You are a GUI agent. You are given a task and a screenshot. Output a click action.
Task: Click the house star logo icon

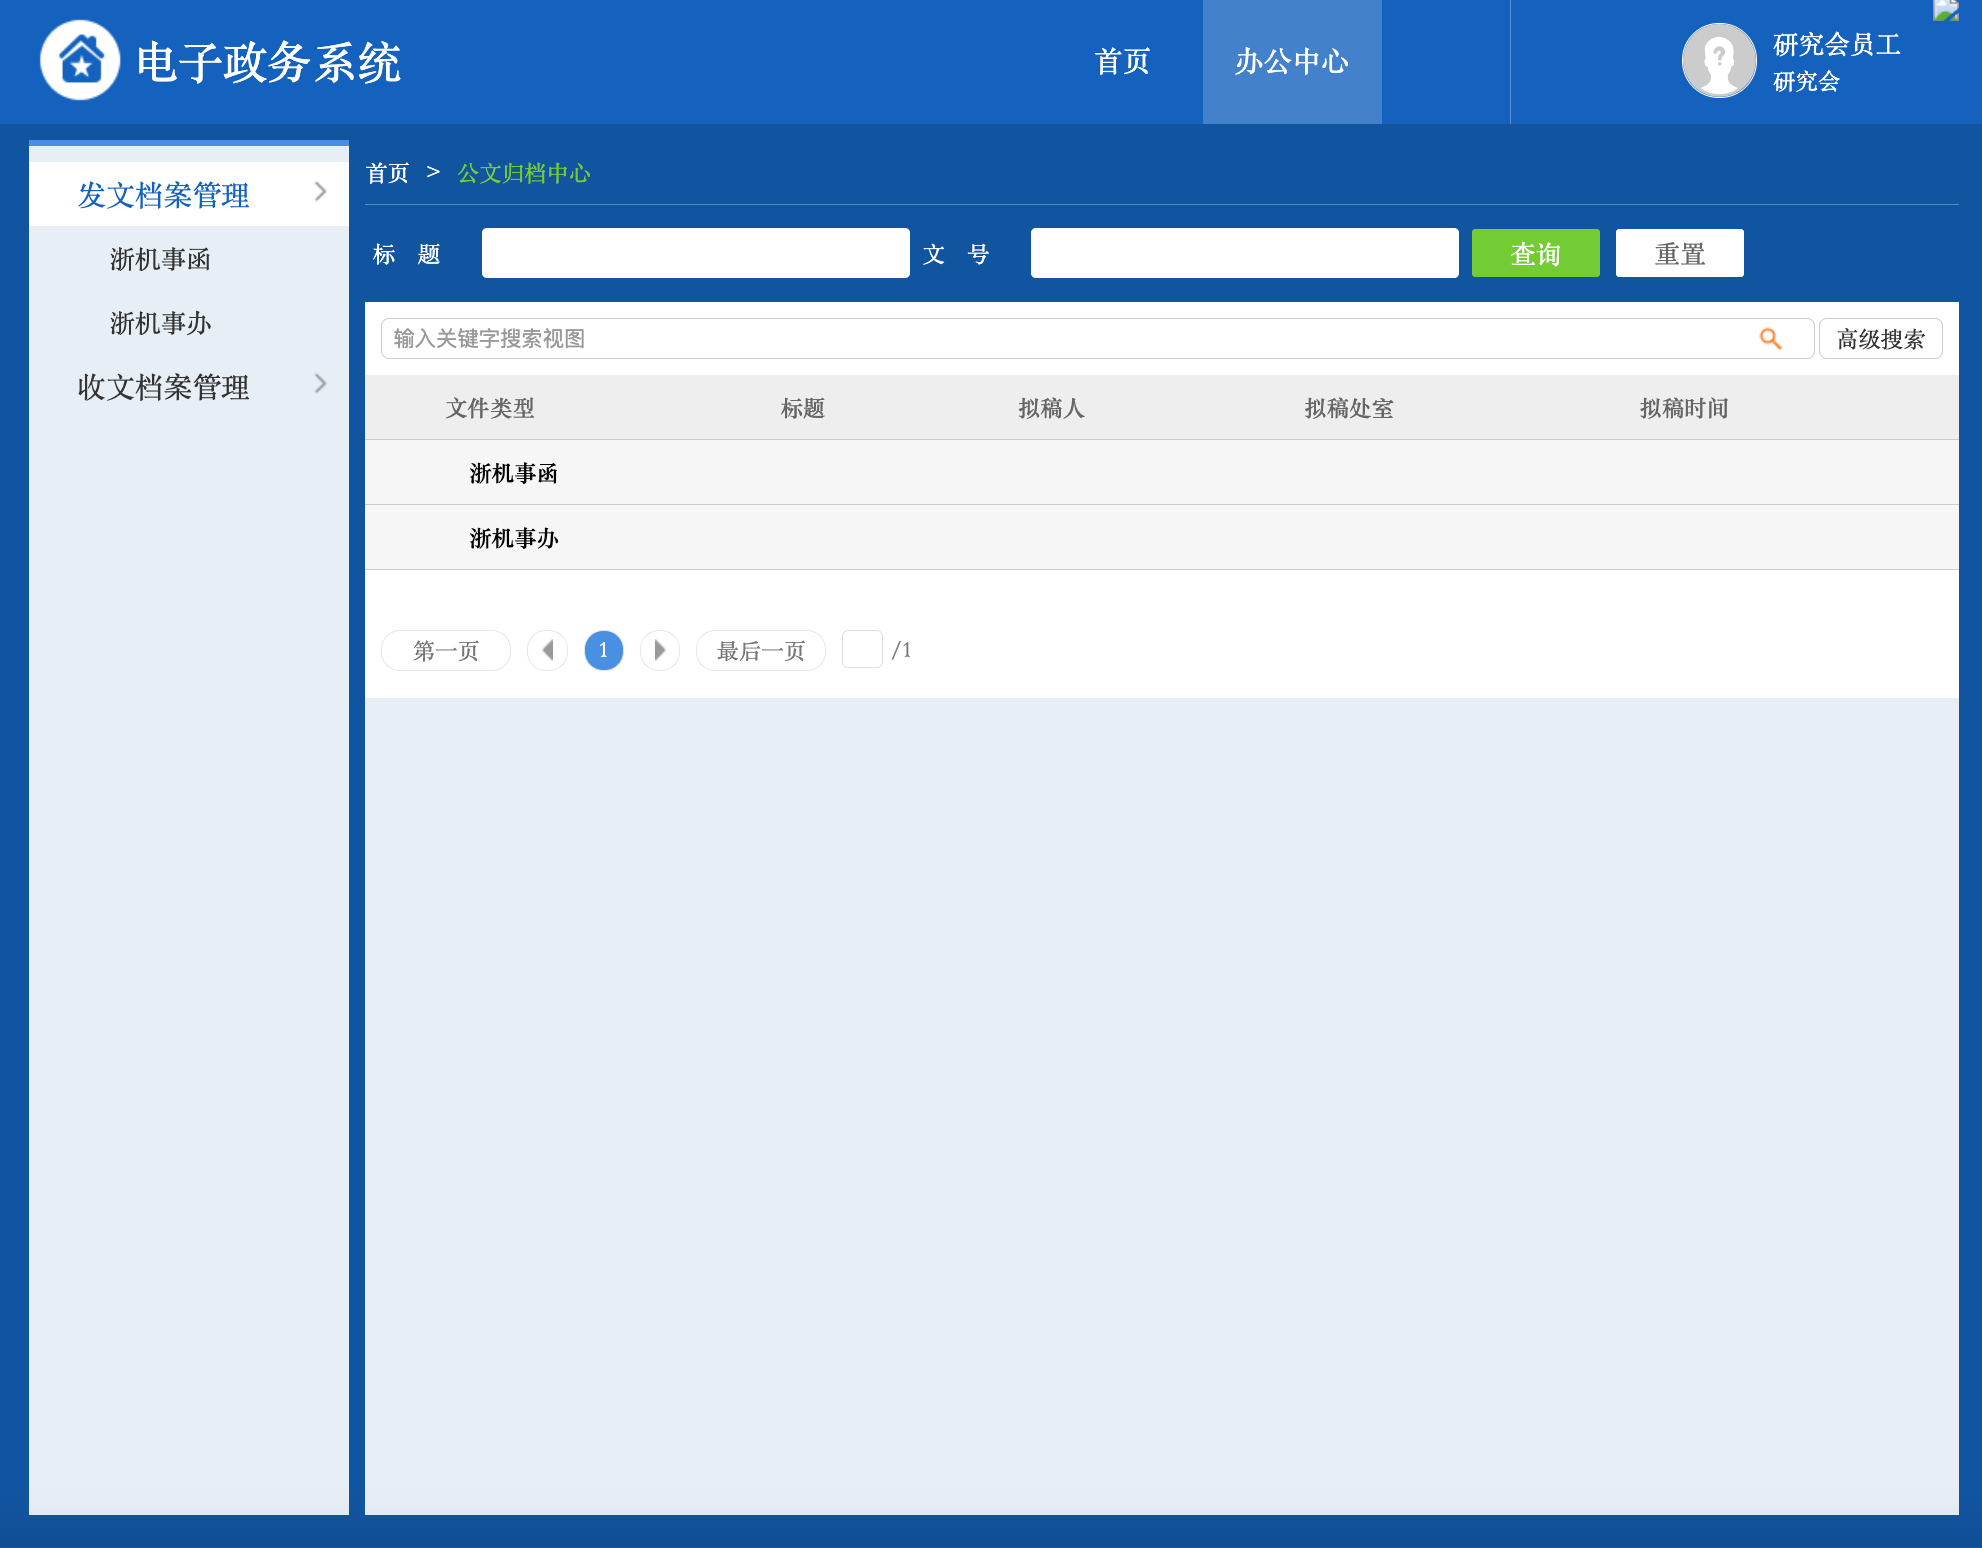click(80, 61)
